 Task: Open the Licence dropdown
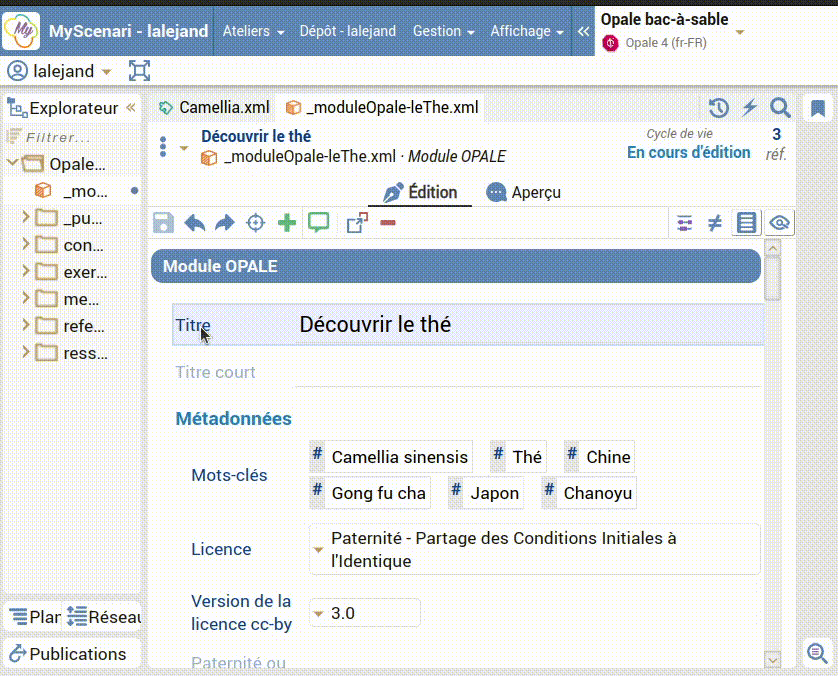[534, 549]
